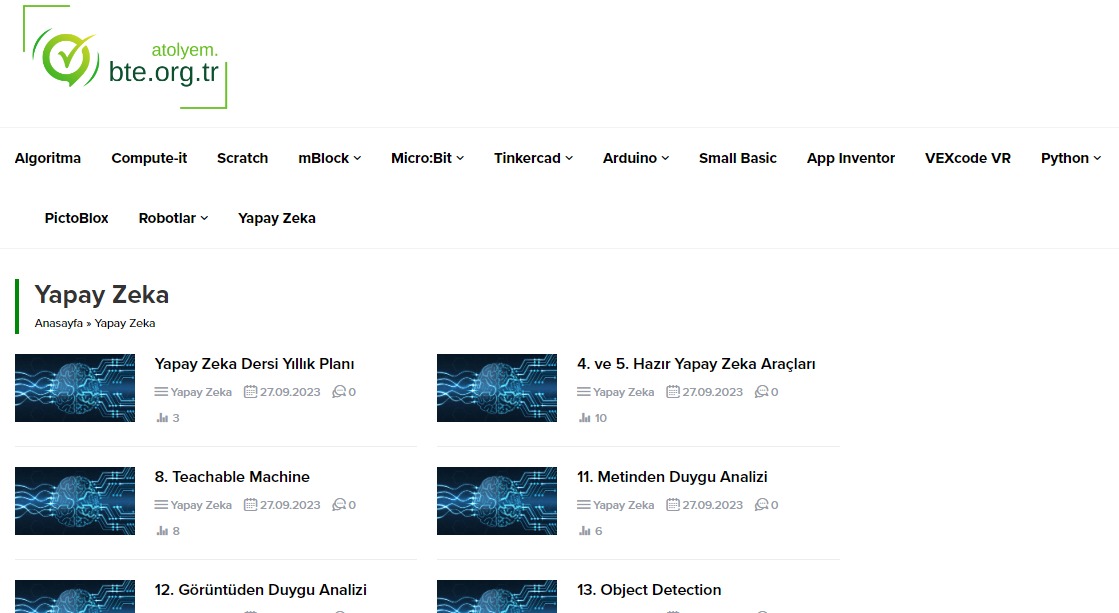
Task: Open Small Basic navigation item
Action: [738, 158]
